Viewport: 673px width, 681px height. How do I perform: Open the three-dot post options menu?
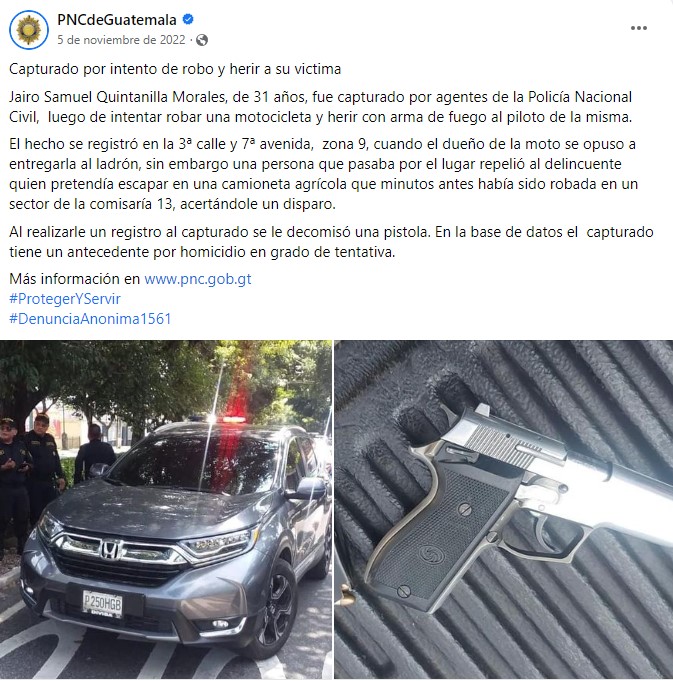pyautogui.click(x=639, y=28)
